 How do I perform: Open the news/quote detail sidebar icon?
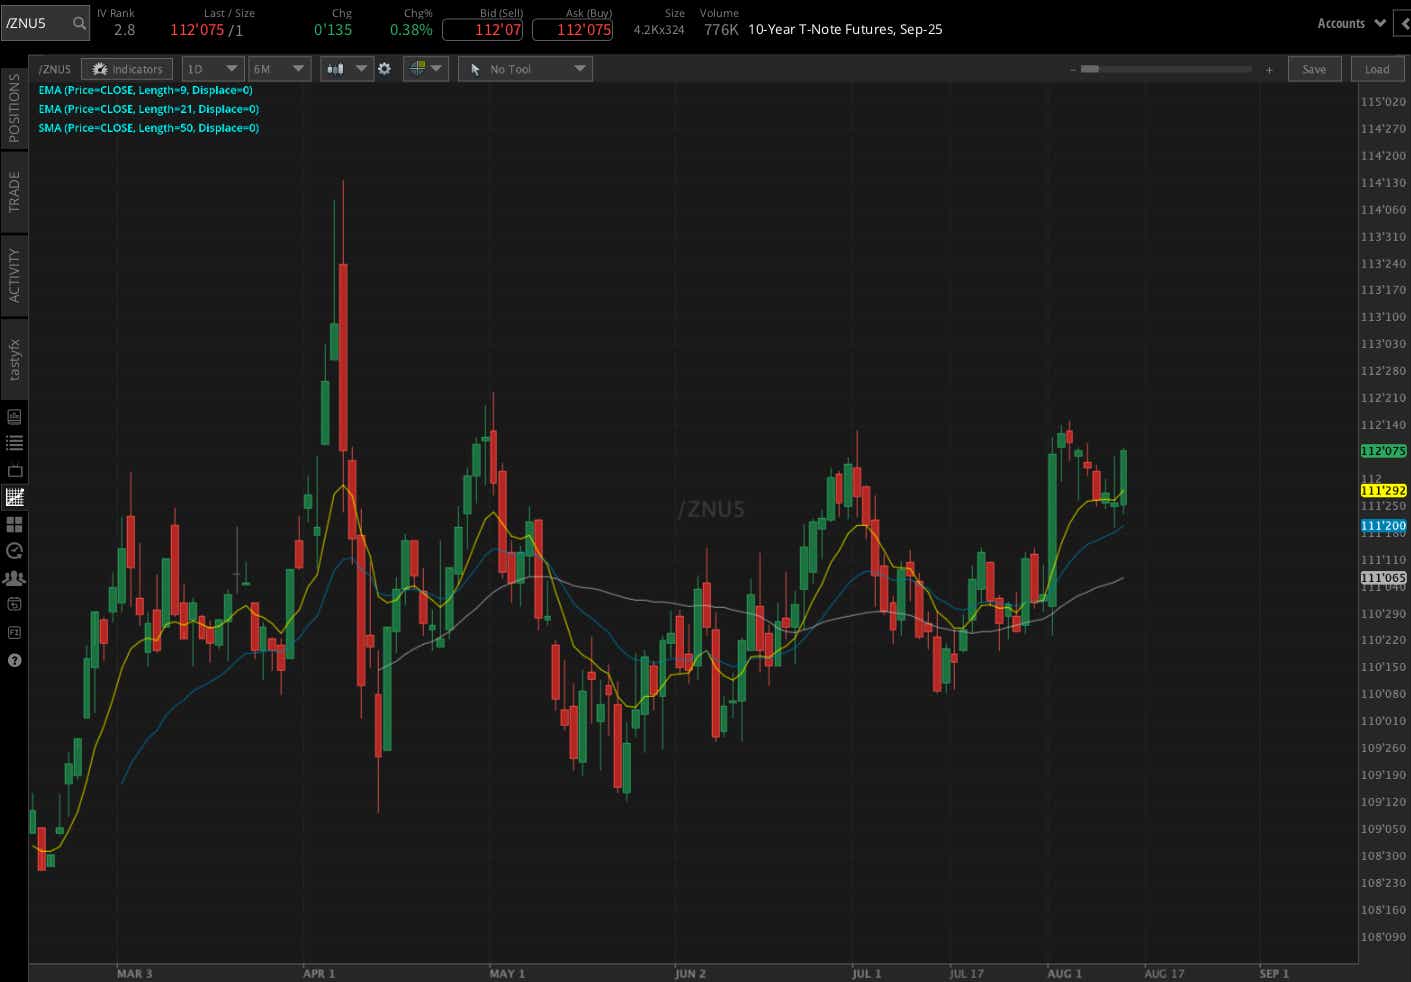click(14, 417)
